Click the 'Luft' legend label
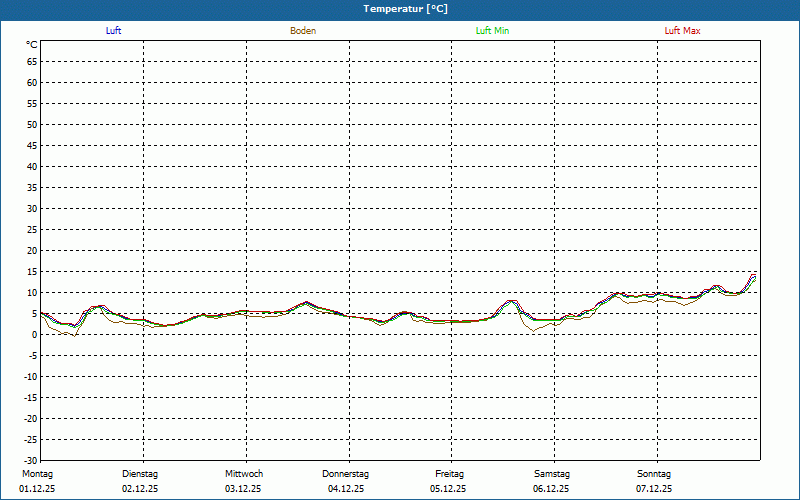This screenshot has width=800, height=500. click(x=113, y=31)
